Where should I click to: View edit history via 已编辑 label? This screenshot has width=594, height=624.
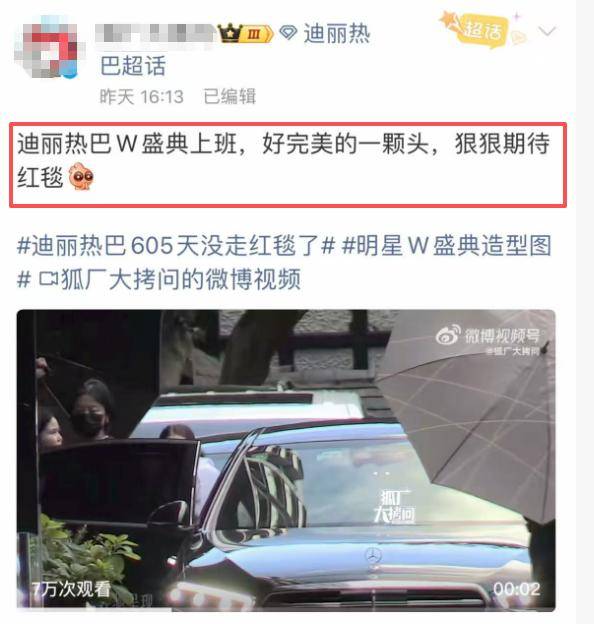click(230, 96)
